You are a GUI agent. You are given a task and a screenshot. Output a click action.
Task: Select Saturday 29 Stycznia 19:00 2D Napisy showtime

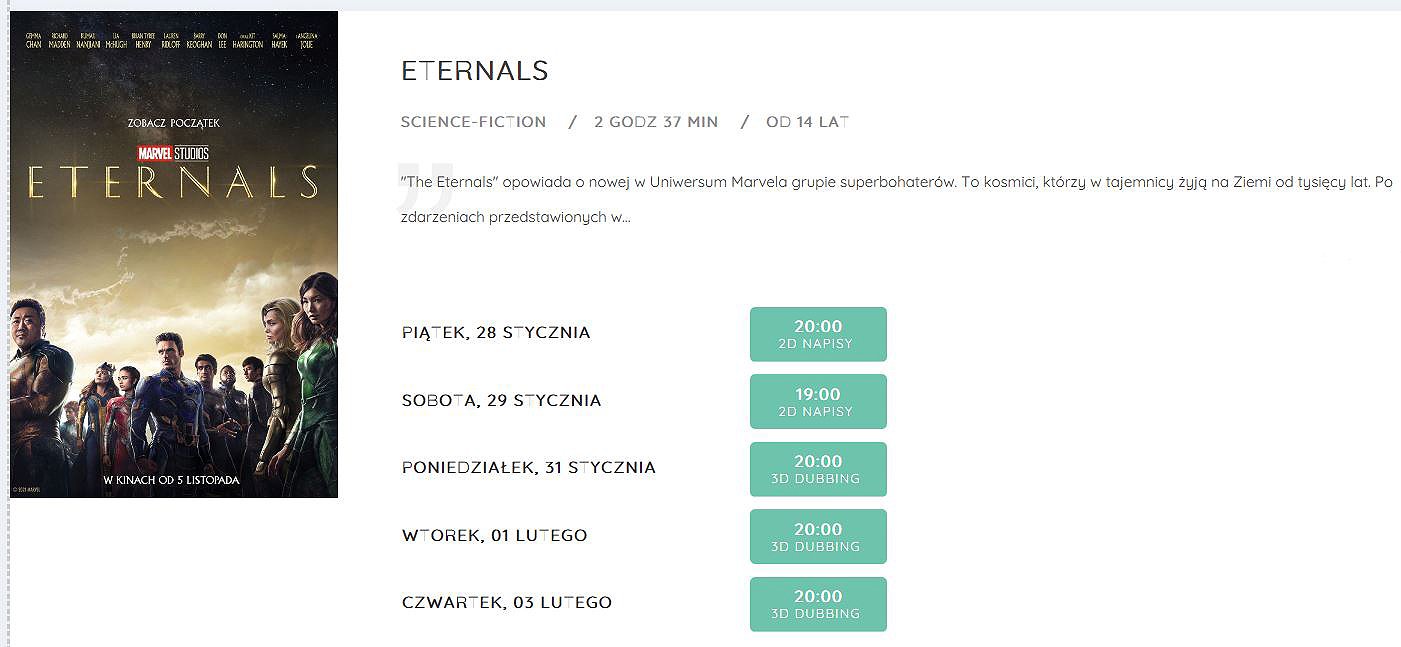(818, 402)
